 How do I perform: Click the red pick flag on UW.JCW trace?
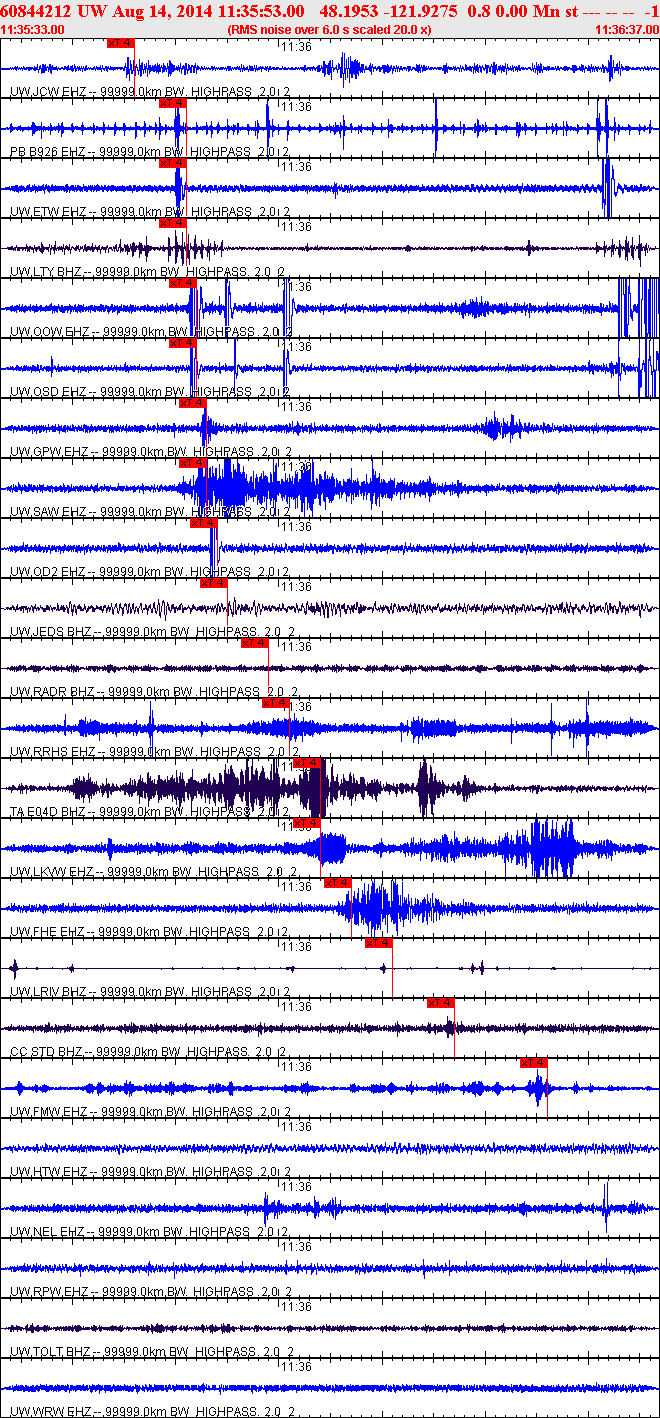(120, 43)
